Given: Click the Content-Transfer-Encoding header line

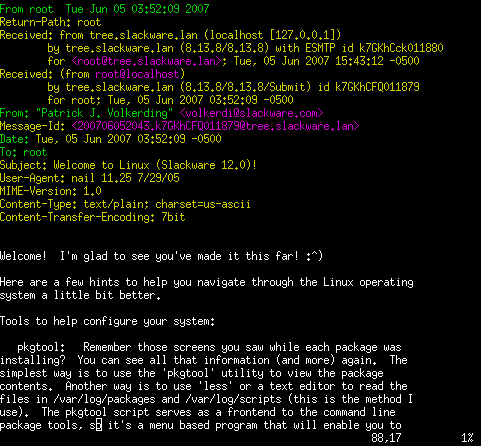Looking at the screenshot, I should 92,217.
